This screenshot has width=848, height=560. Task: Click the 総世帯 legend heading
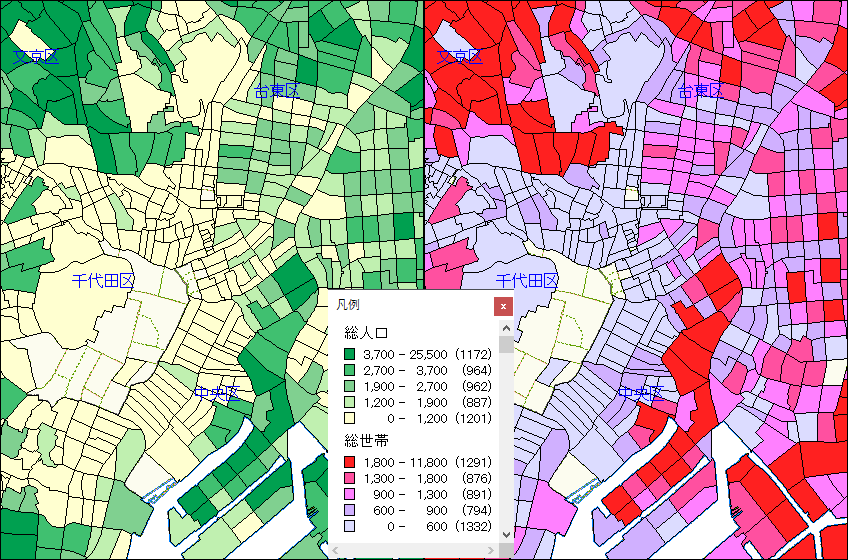(x=366, y=440)
